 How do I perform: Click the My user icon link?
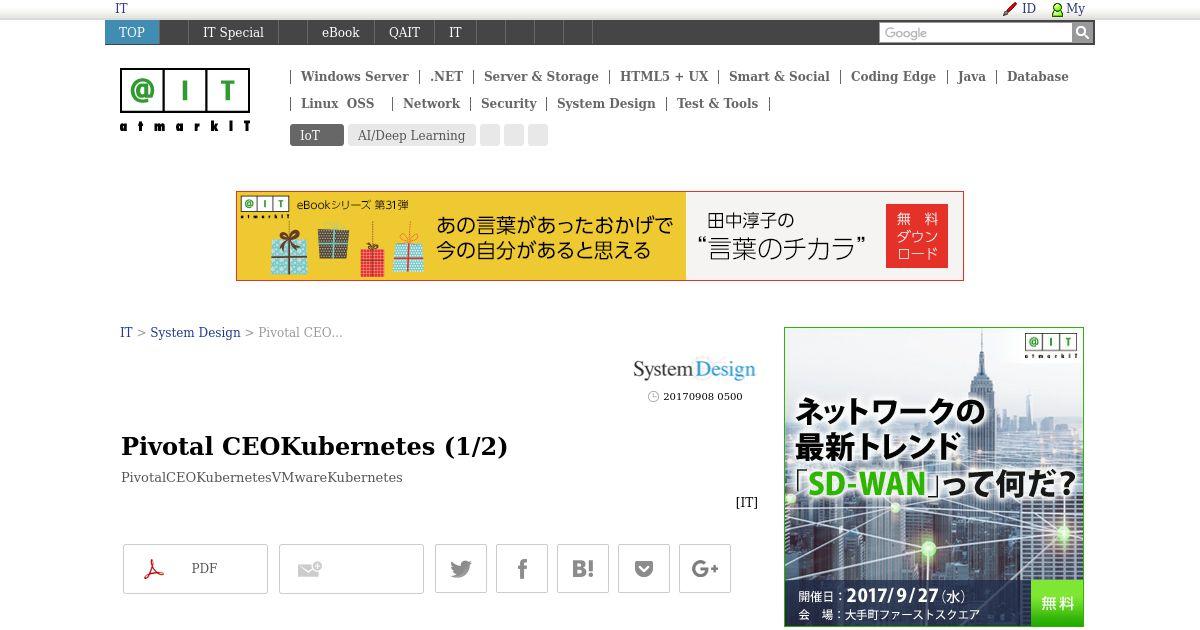pyautogui.click(x=1068, y=8)
